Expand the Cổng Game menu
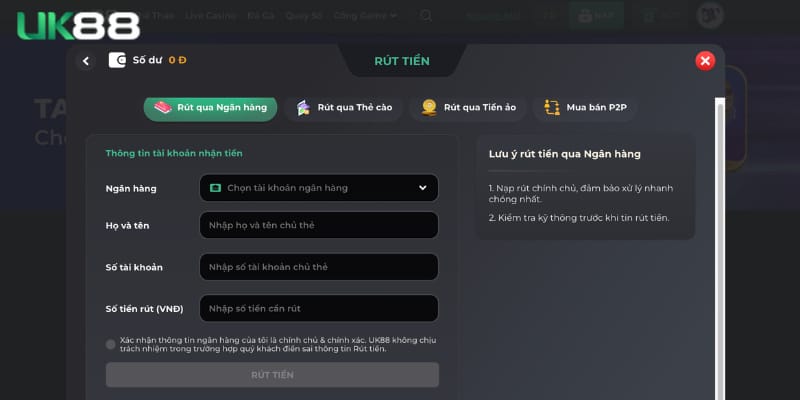 (x=365, y=16)
